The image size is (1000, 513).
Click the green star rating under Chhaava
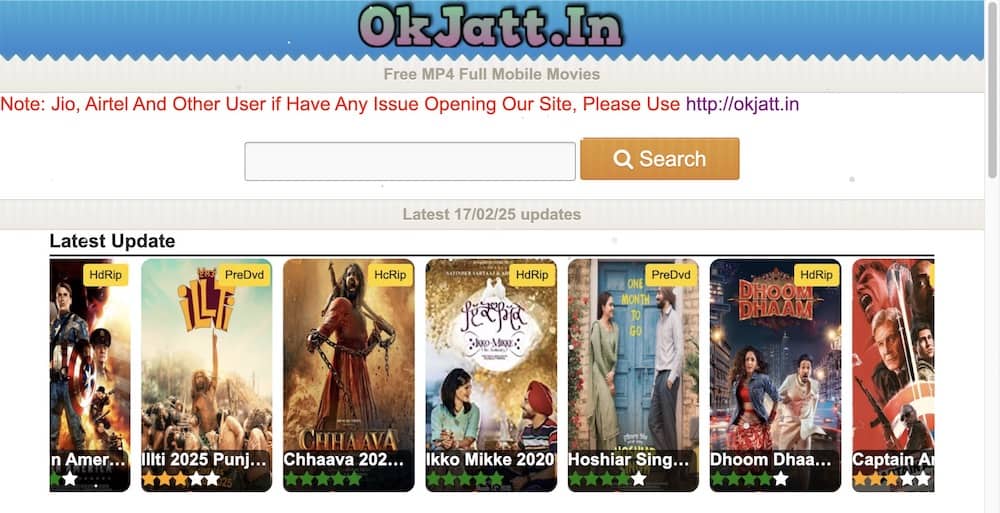tap(323, 479)
